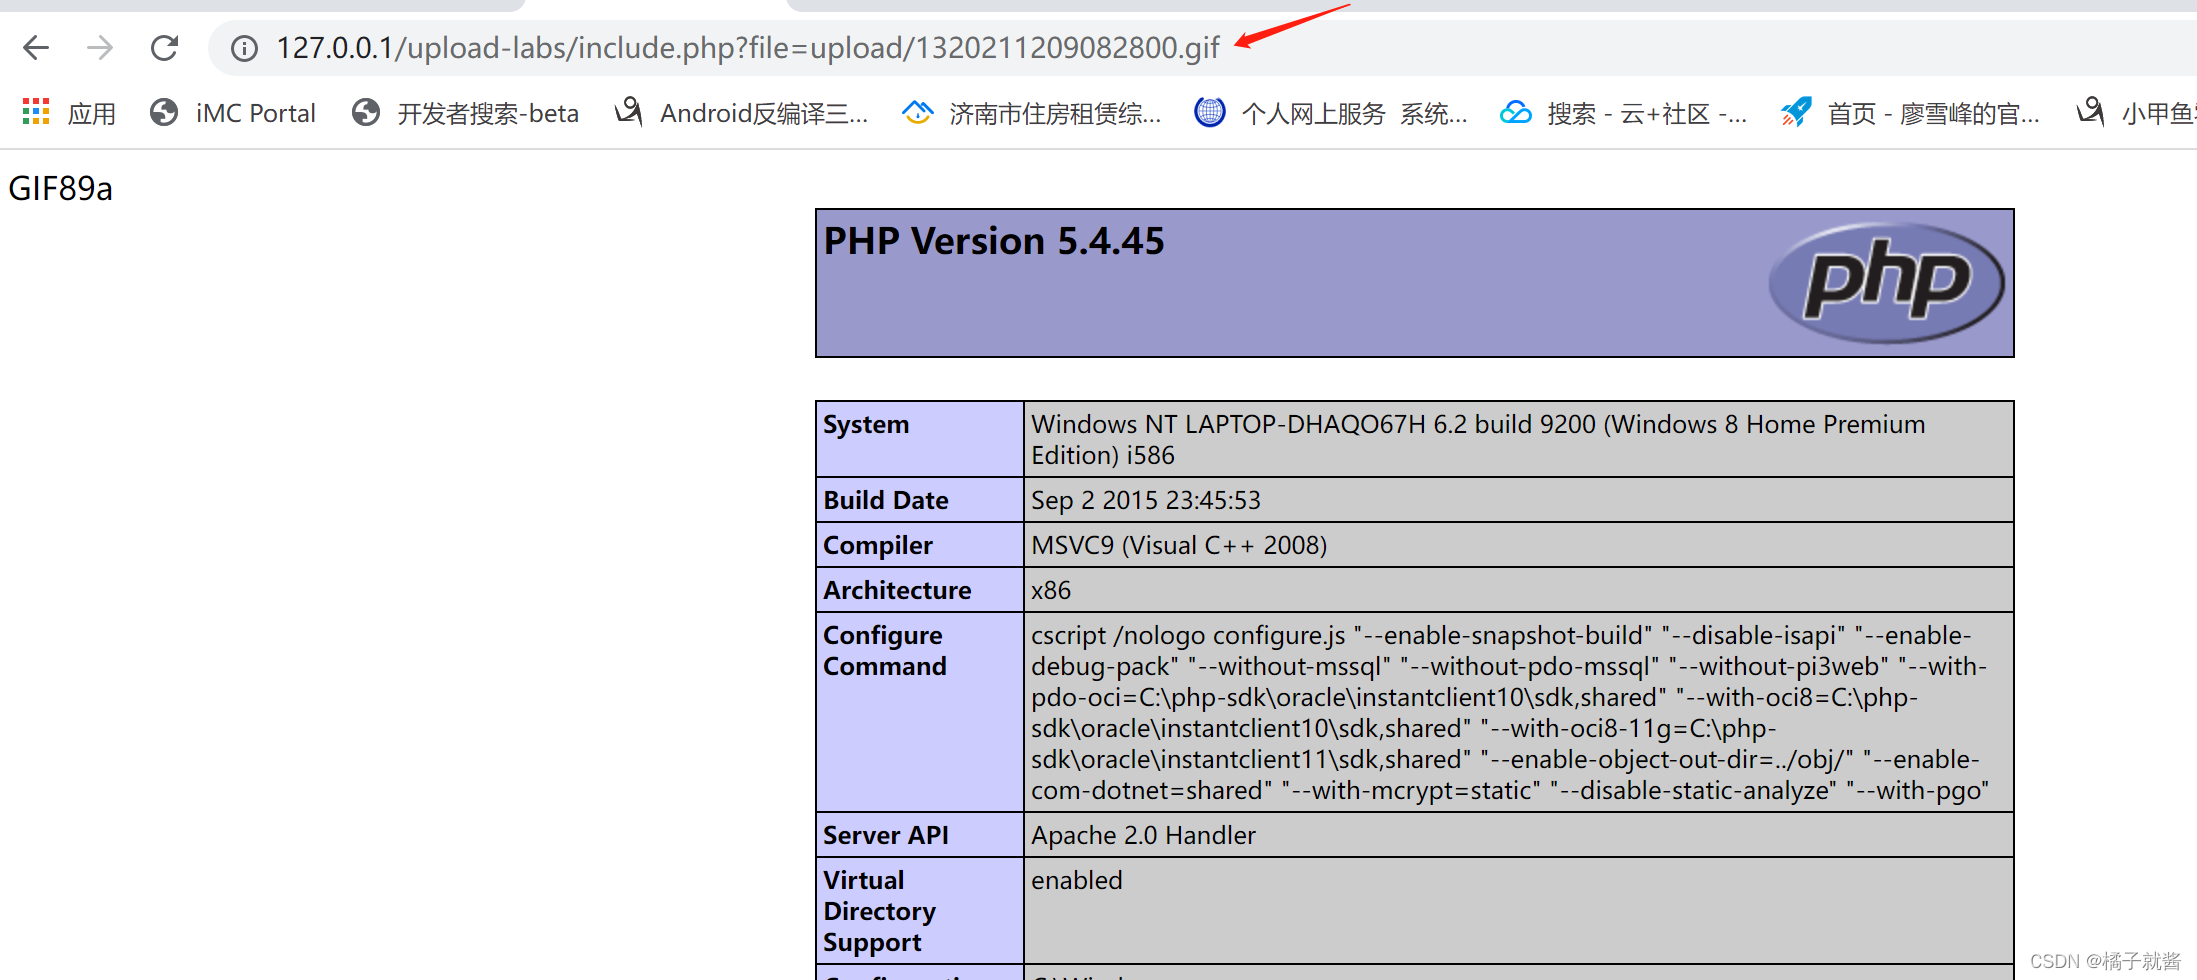The height and width of the screenshot is (980, 2197).
Task: Click the 小甲鱼 bookmark favicon
Action: 2090,112
